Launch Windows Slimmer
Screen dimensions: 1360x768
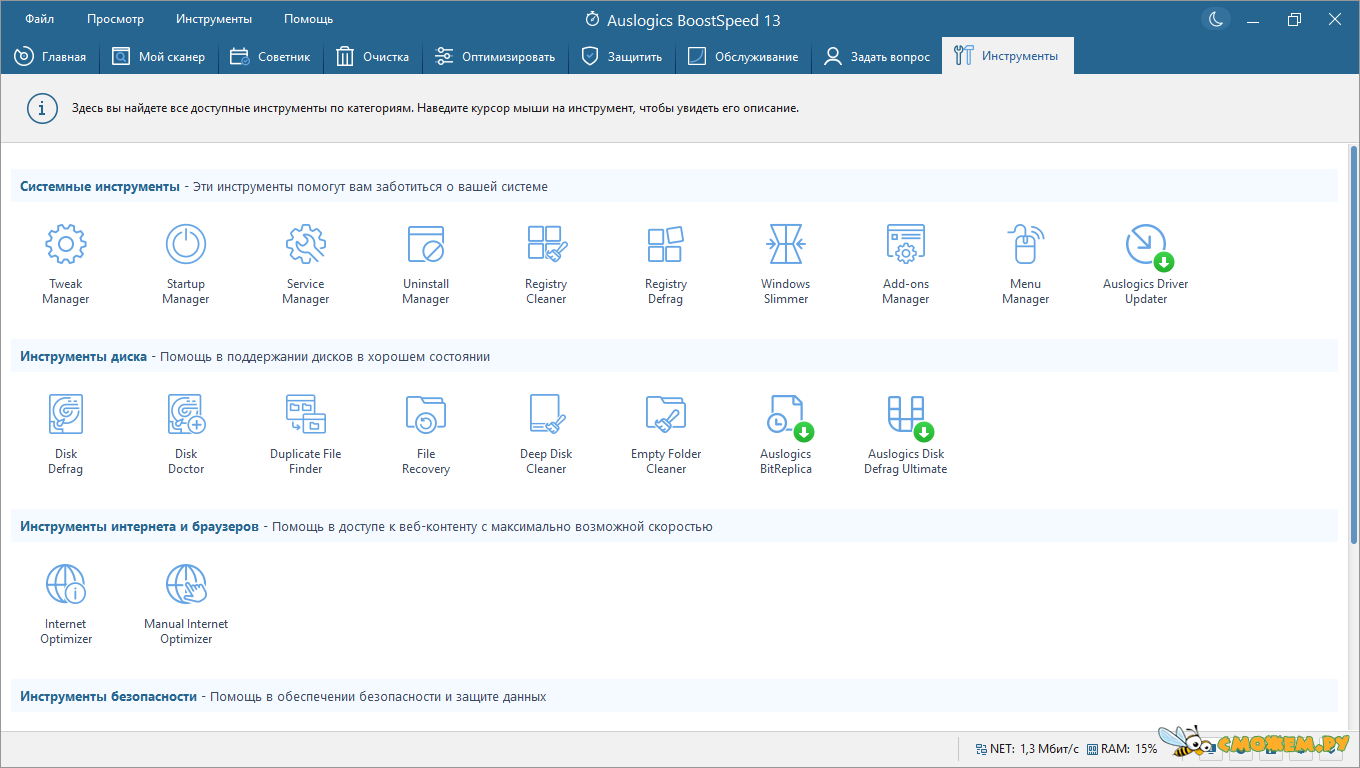(x=786, y=264)
